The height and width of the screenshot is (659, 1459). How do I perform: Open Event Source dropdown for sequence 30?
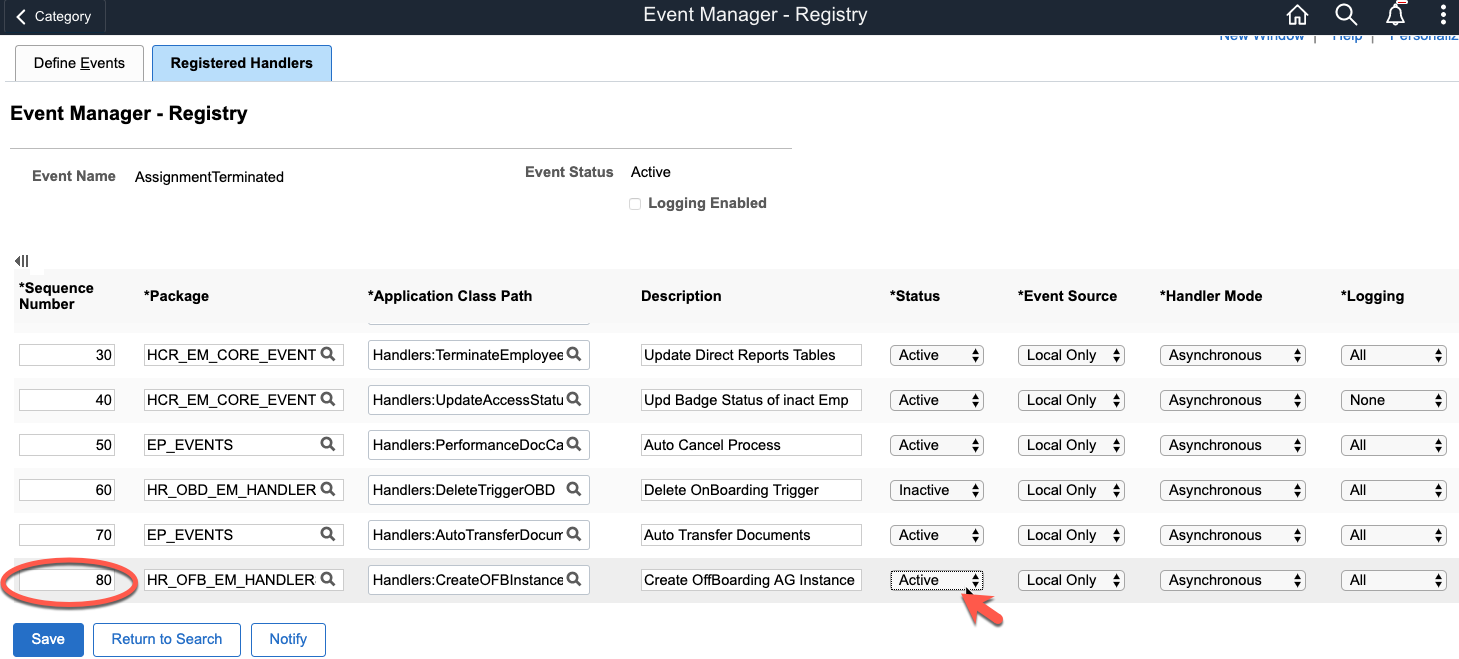[x=1071, y=355]
